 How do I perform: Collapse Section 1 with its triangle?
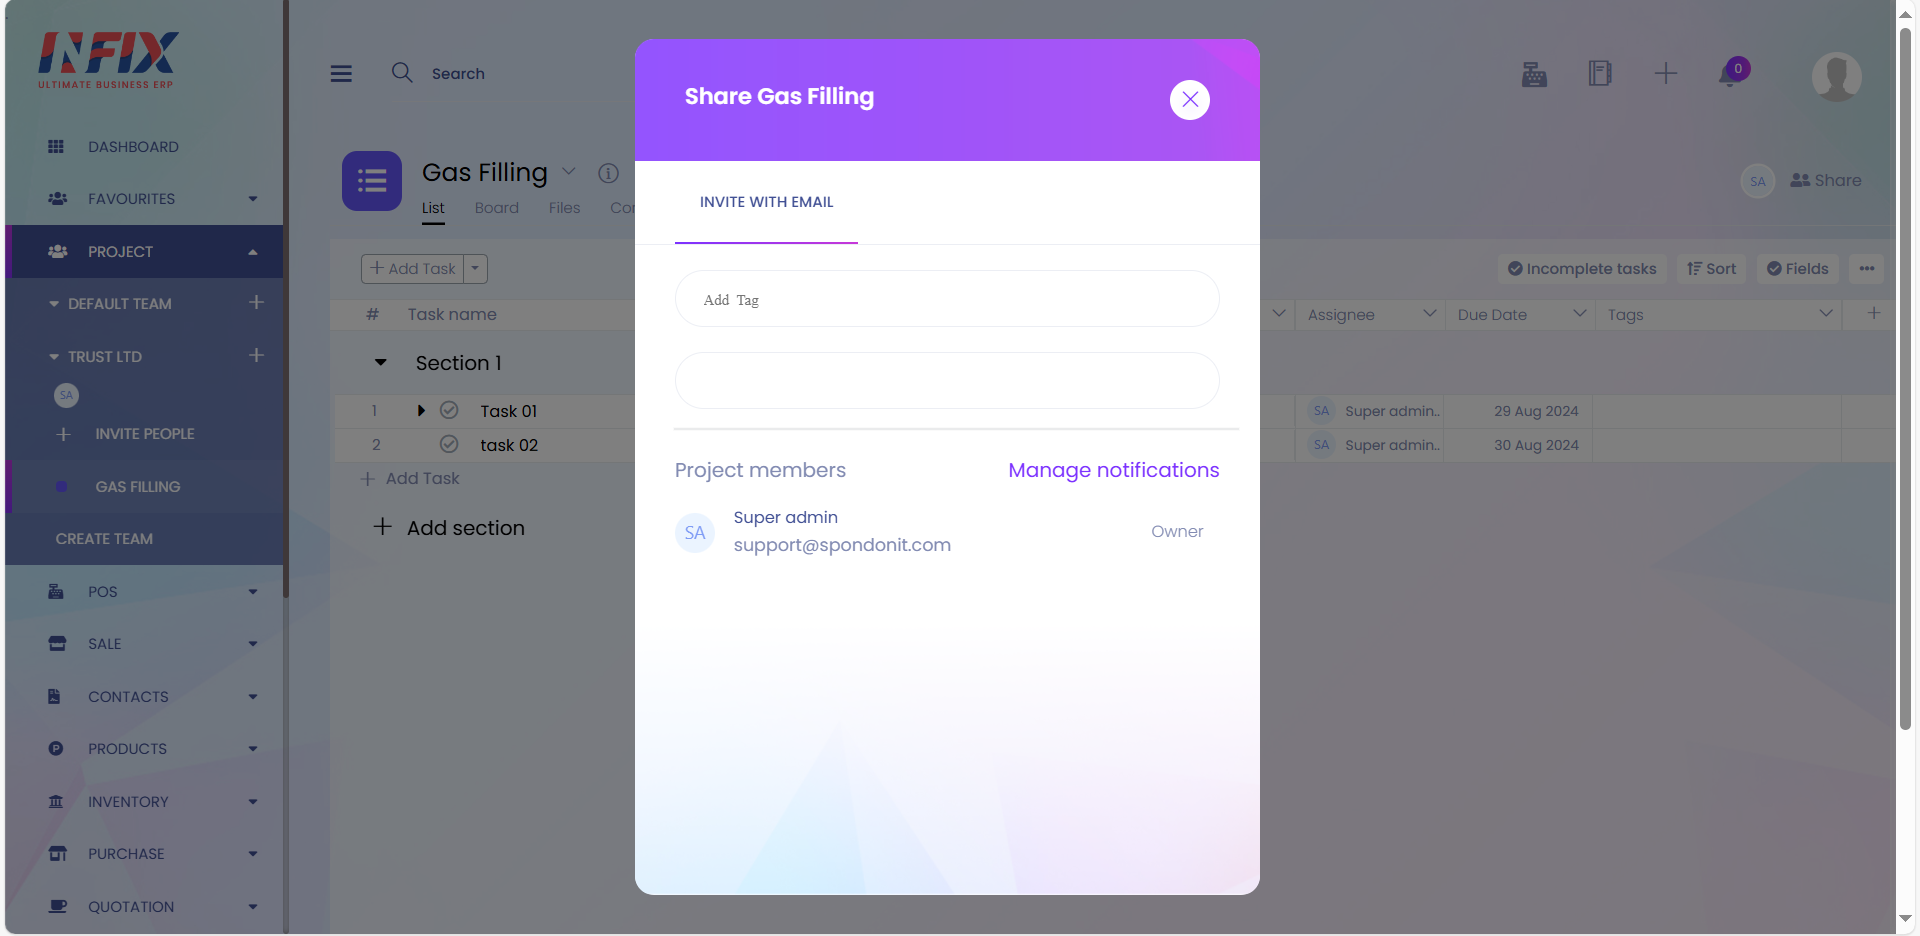coord(380,363)
